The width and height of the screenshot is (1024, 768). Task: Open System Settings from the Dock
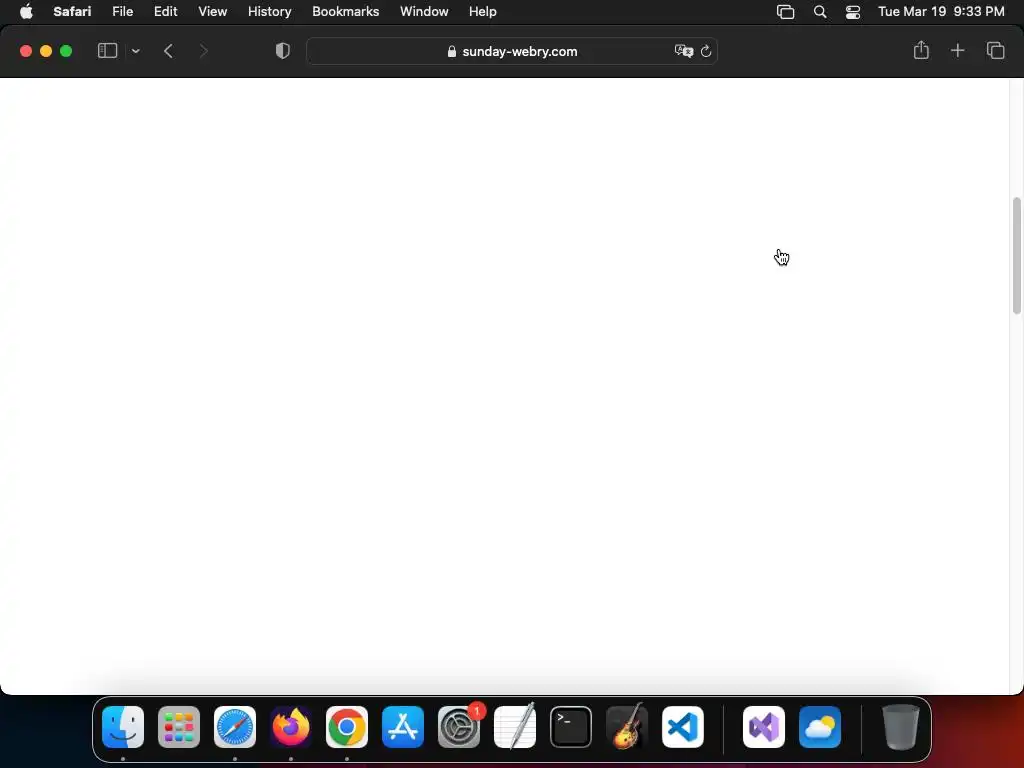click(459, 727)
